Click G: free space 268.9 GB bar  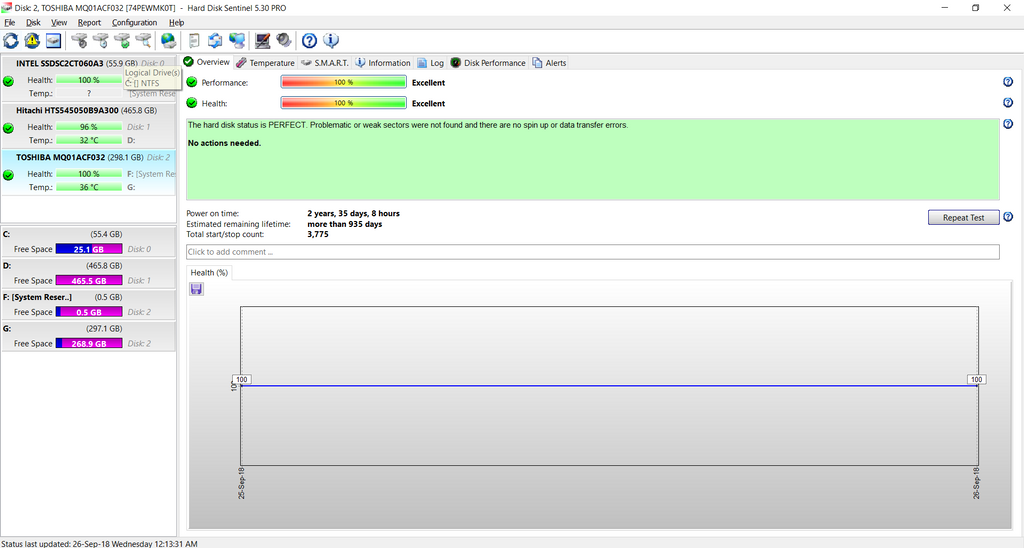coord(89,343)
